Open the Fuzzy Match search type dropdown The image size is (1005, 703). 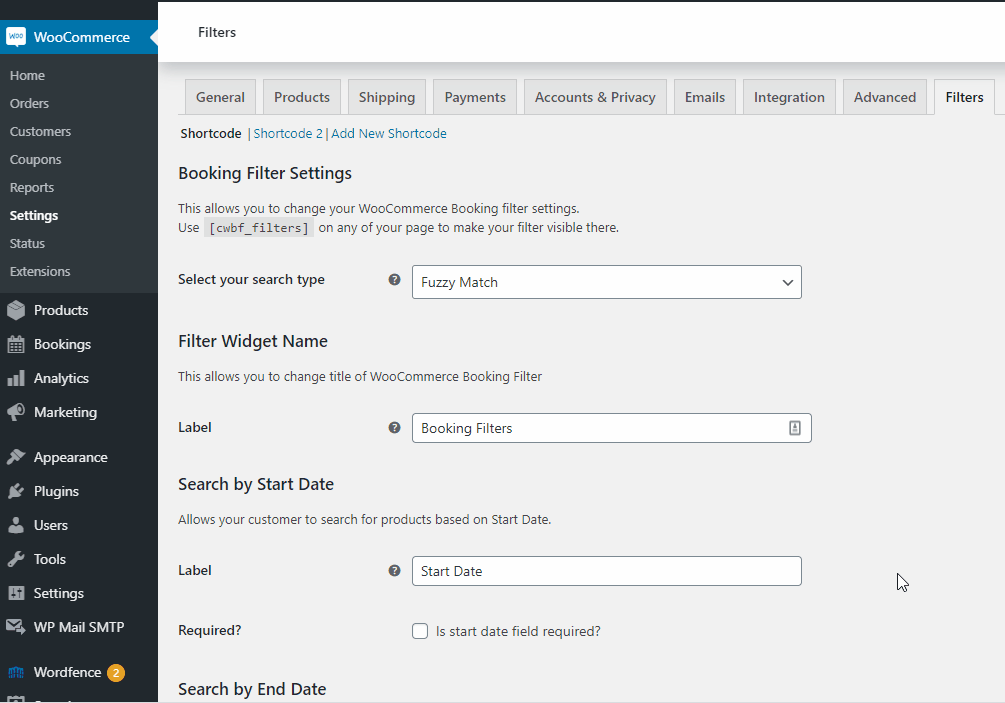[x=606, y=282]
